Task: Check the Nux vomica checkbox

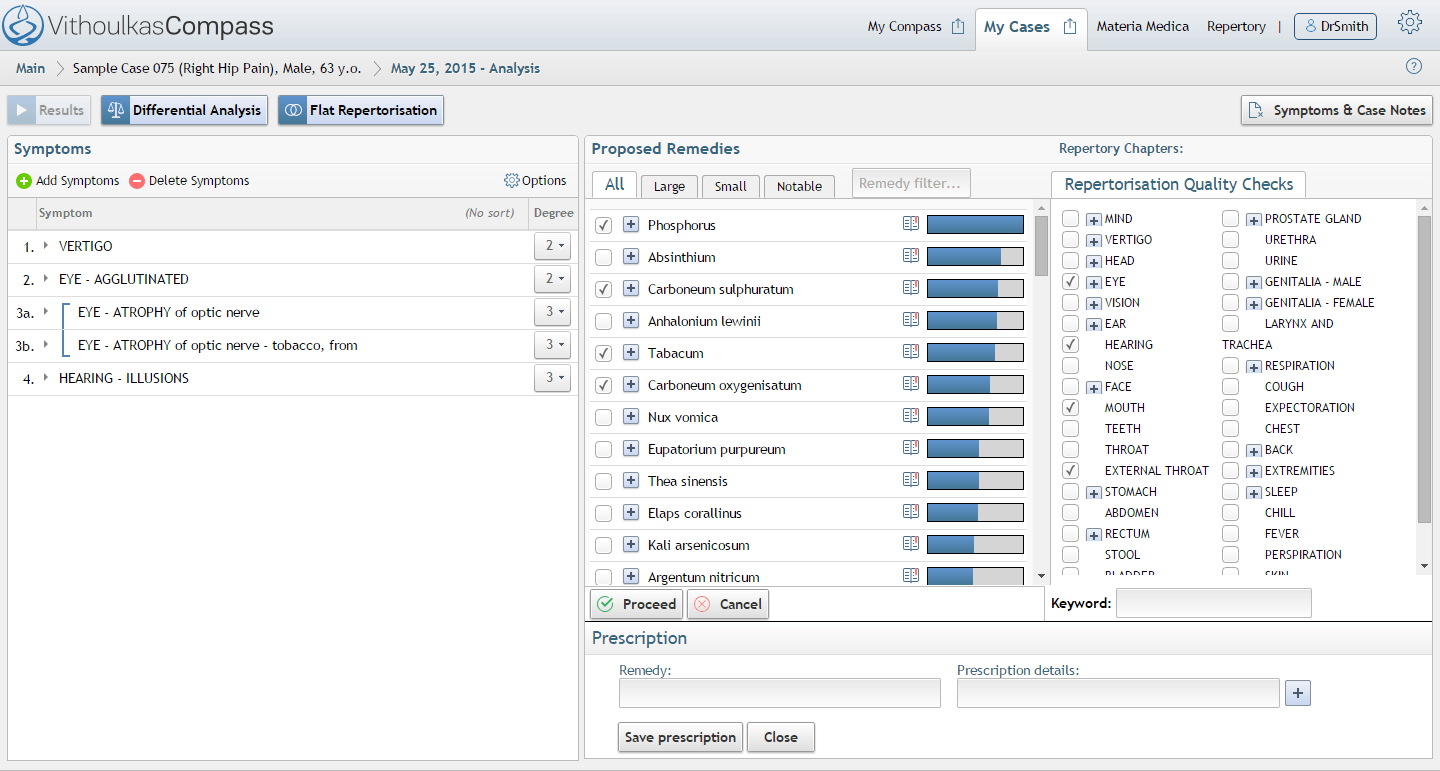Action: pos(603,417)
